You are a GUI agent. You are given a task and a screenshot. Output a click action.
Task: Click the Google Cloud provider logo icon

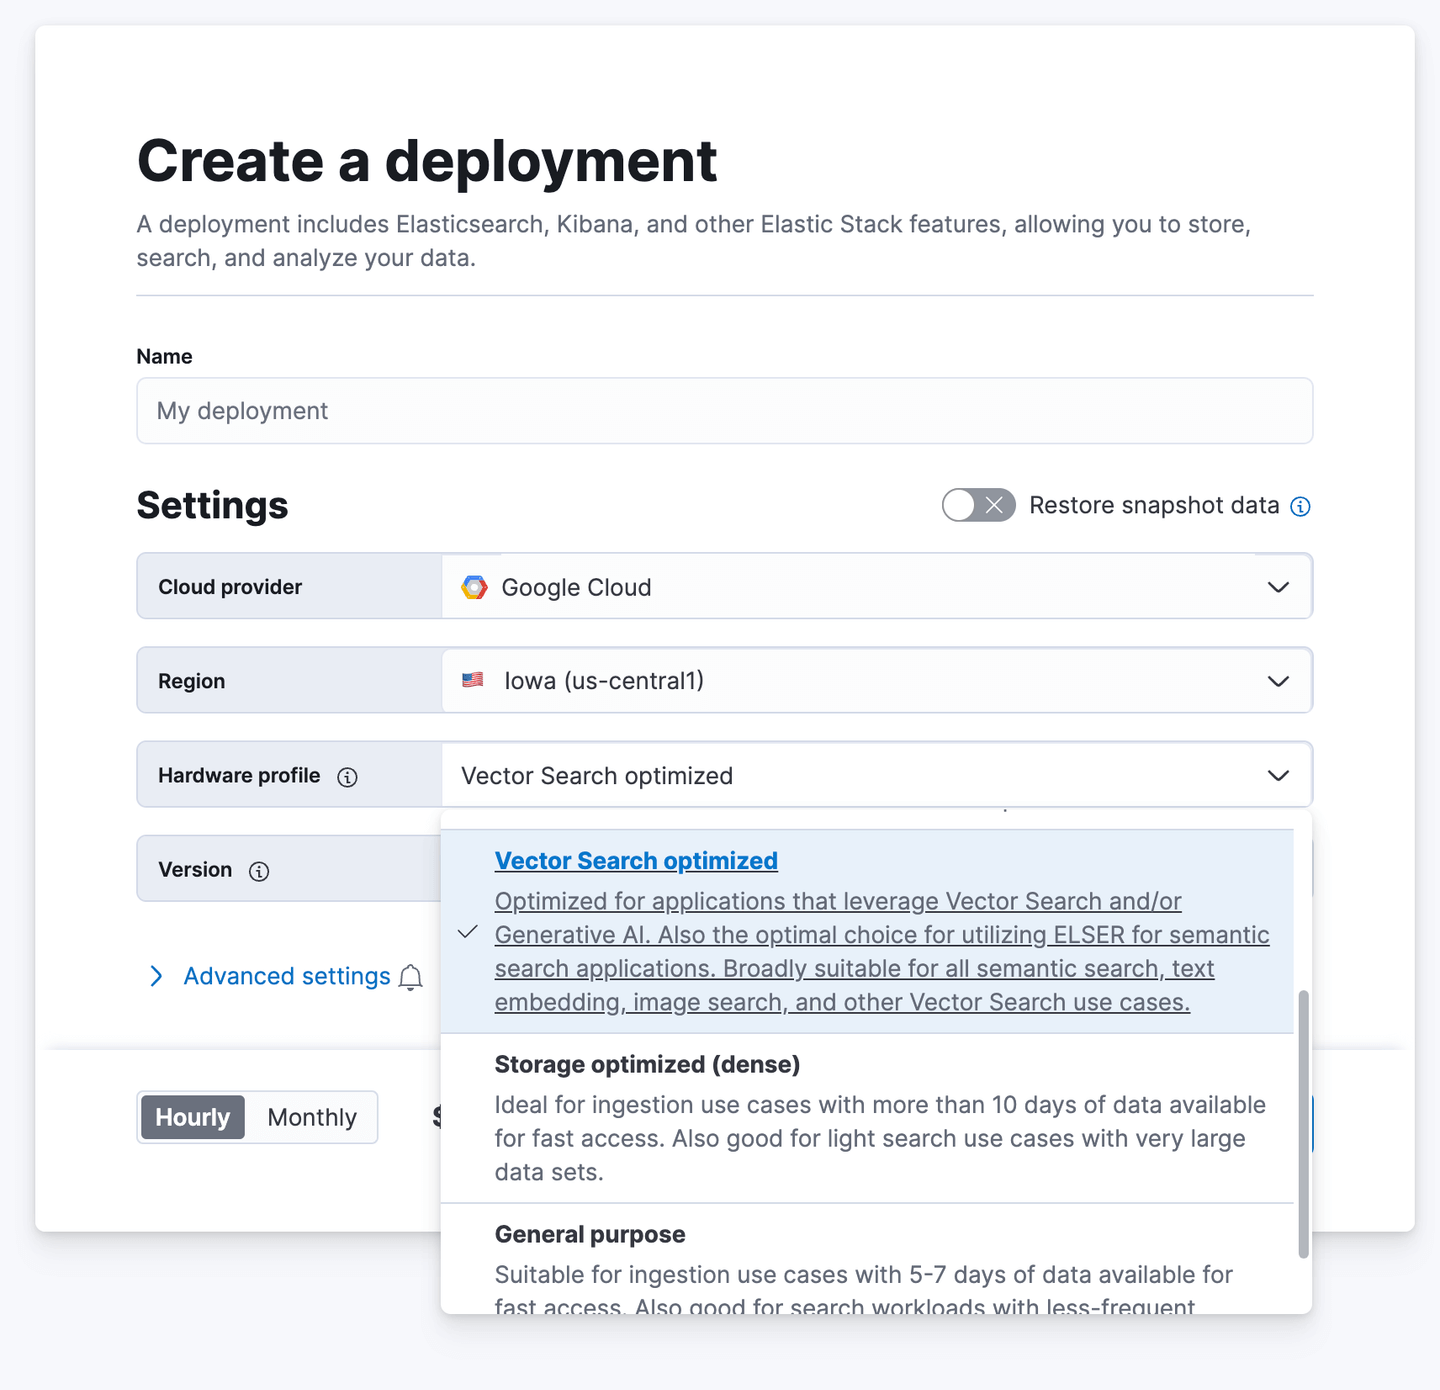[474, 587]
